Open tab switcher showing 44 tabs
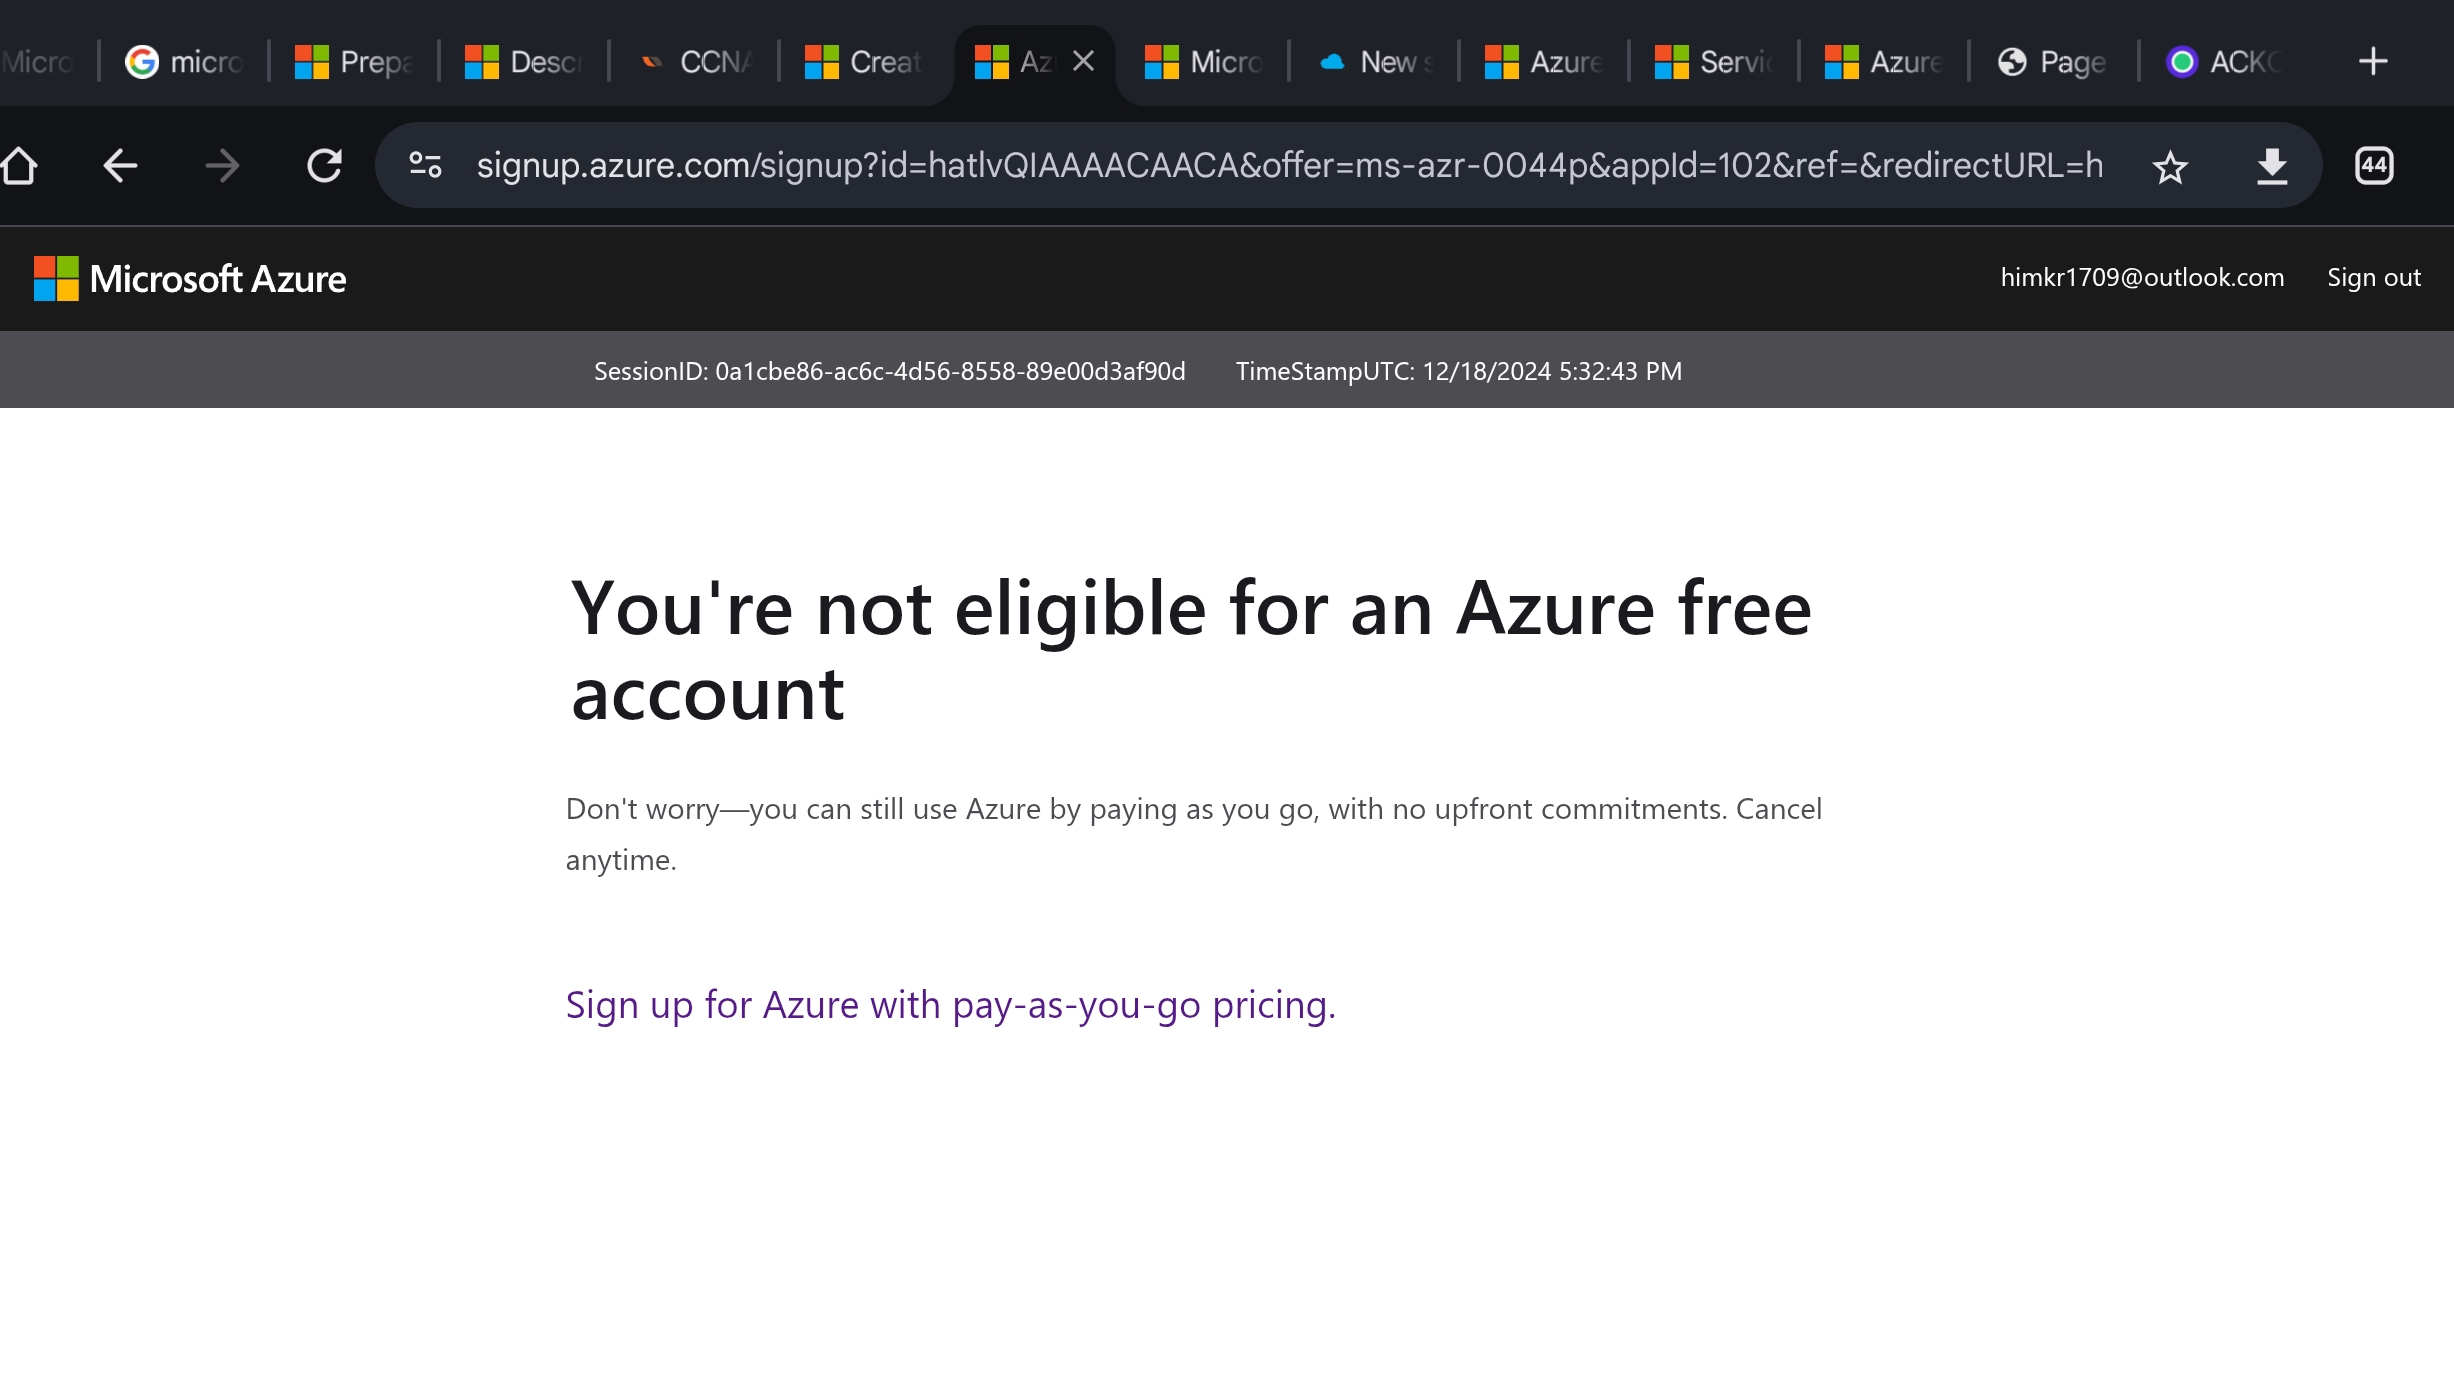 click(x=2374, y=166)
